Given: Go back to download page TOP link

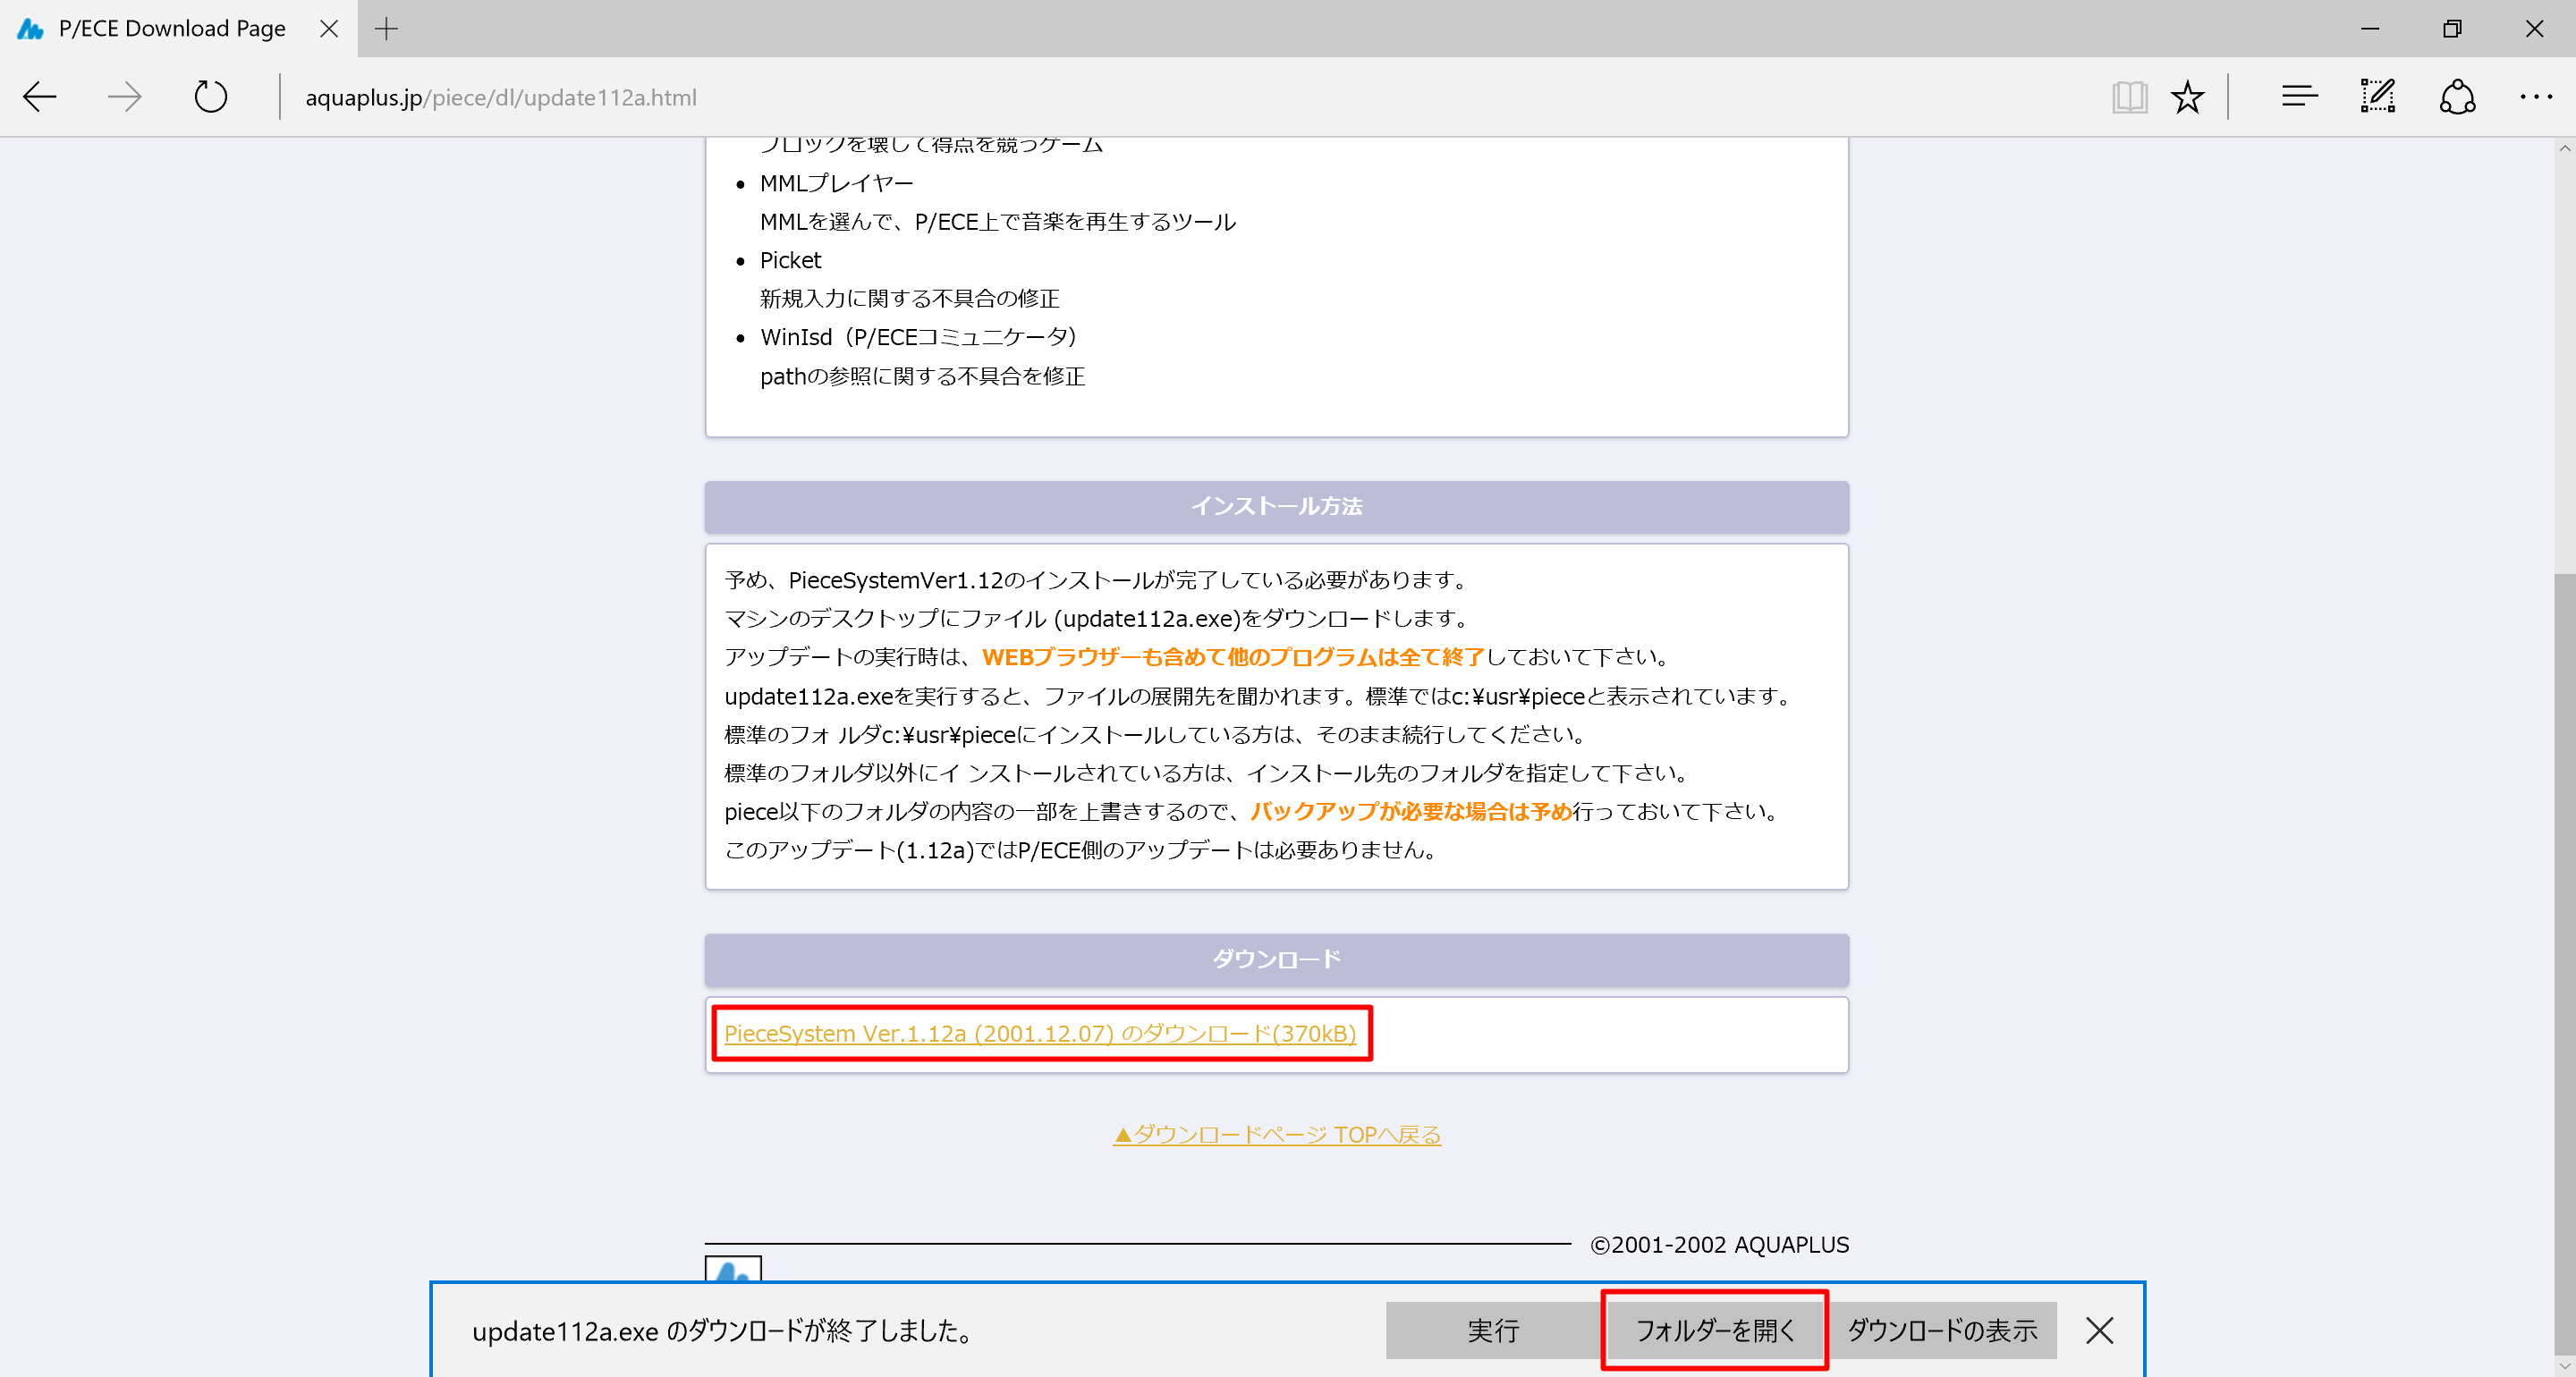Looking at the screenshot, I should coord(1277,1134).
